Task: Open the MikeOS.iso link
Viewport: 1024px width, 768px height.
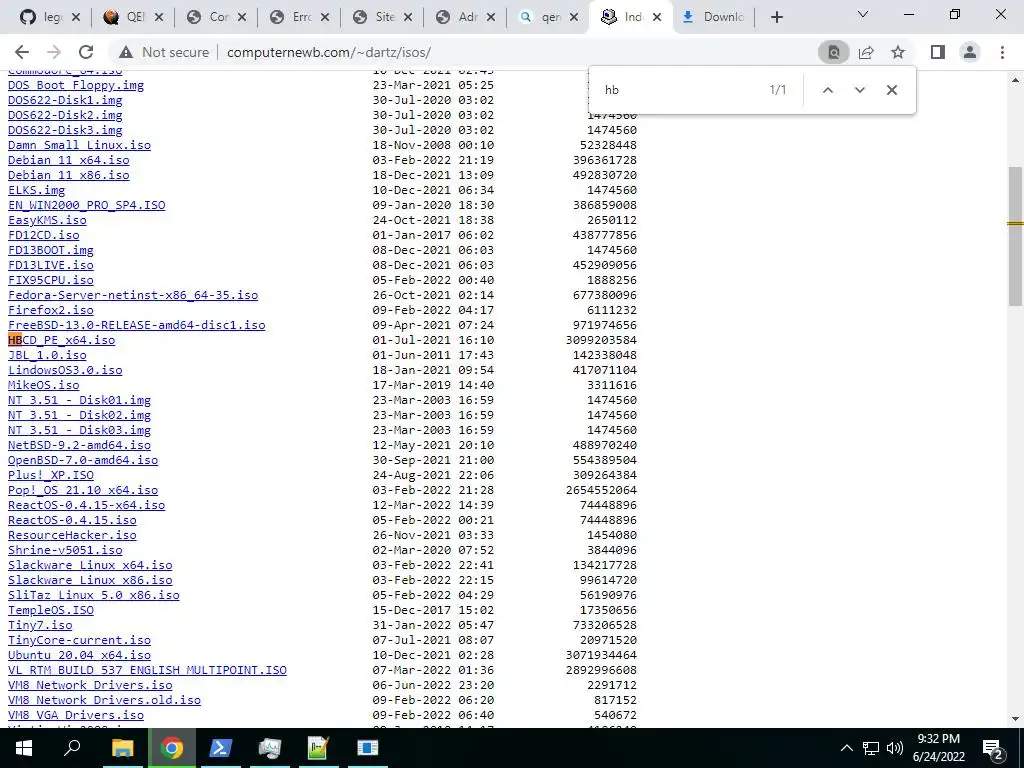Action: click(x=44, y=385)
